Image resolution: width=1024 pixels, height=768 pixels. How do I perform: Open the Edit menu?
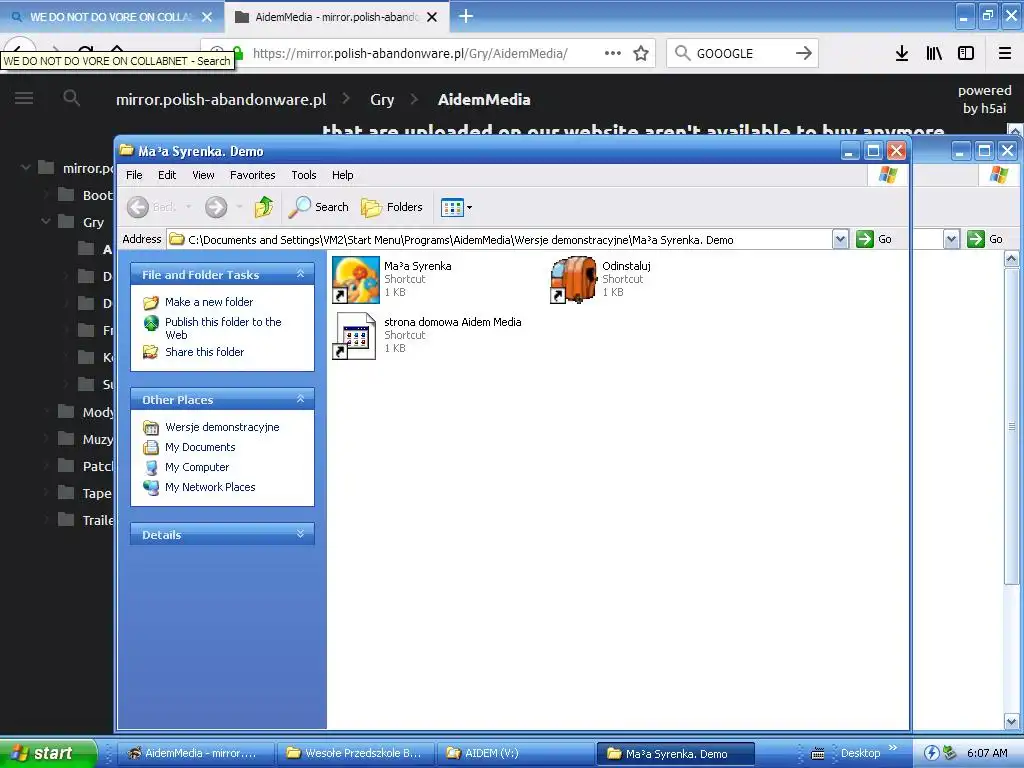click(167, 175)
